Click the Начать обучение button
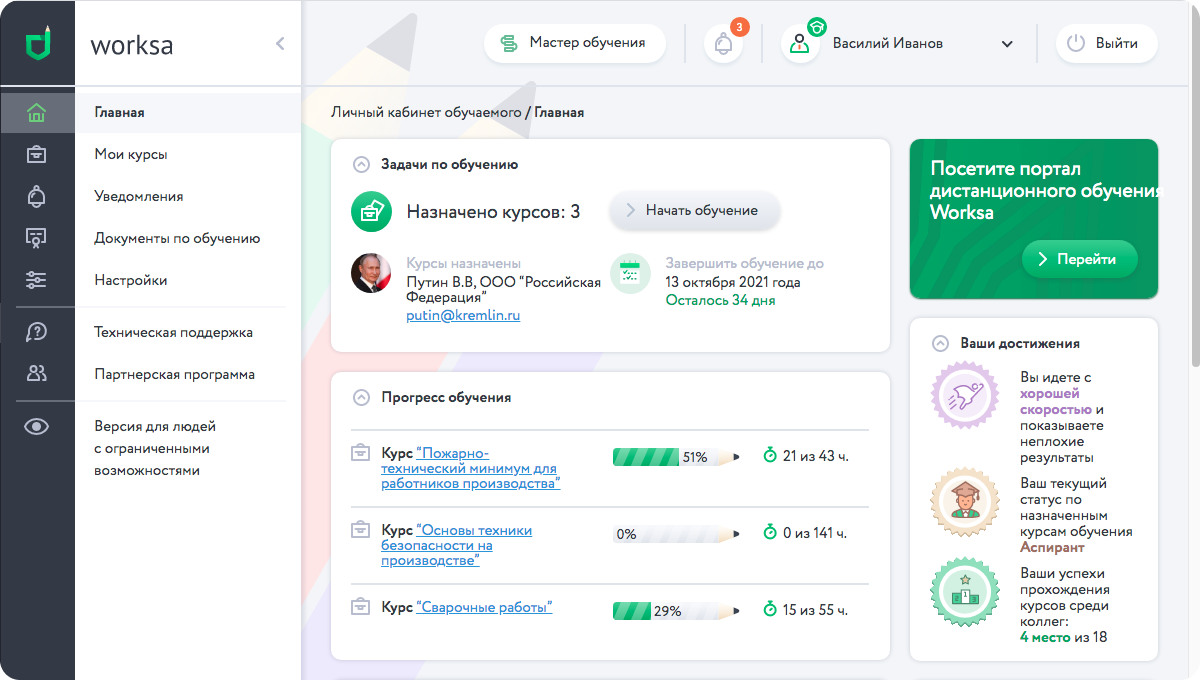 (x=695, y=210)
